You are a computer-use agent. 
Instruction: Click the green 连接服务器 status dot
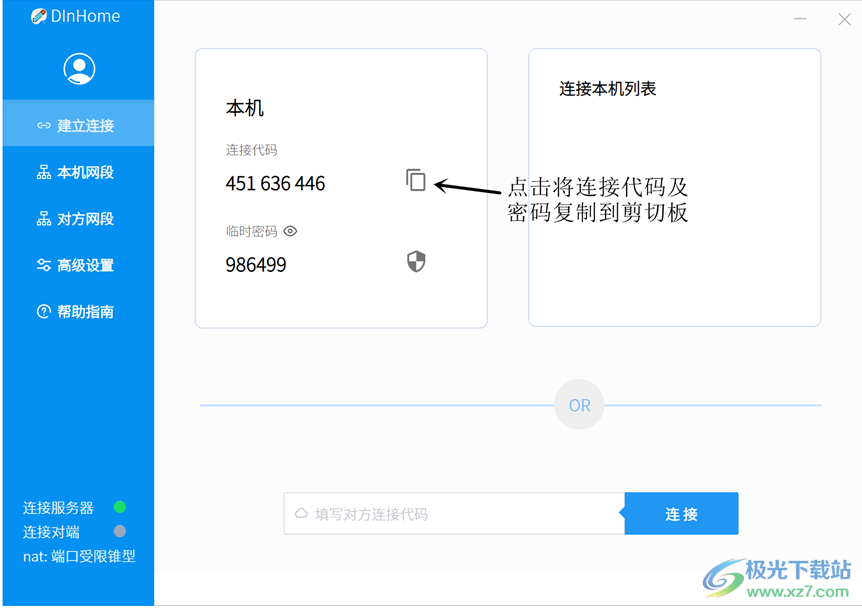tap(120, 508)
